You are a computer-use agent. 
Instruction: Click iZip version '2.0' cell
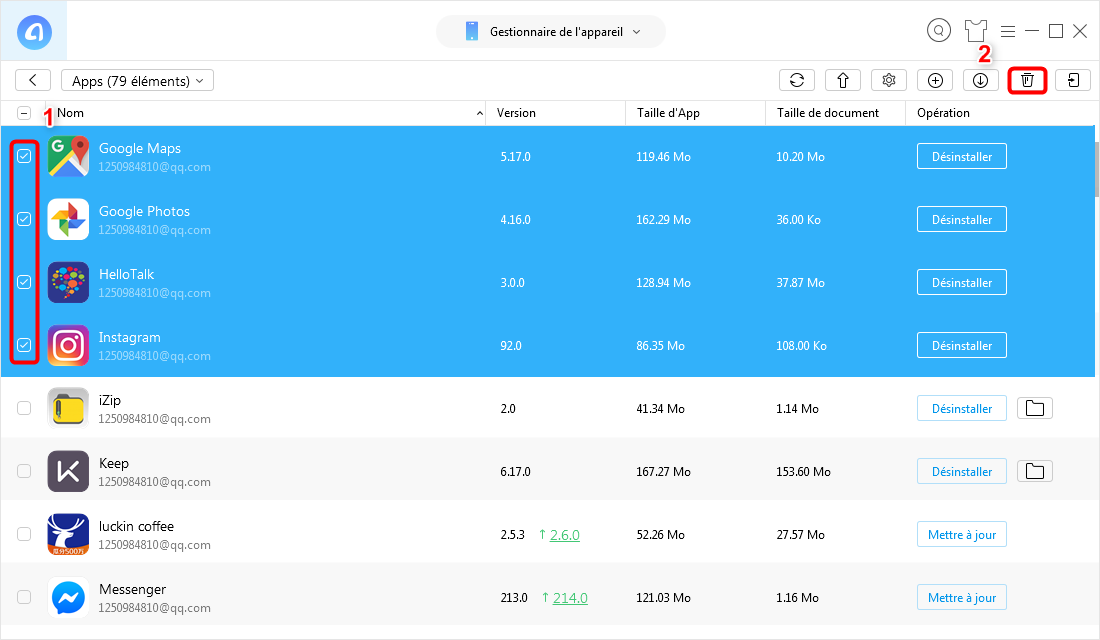click(508, 408)
